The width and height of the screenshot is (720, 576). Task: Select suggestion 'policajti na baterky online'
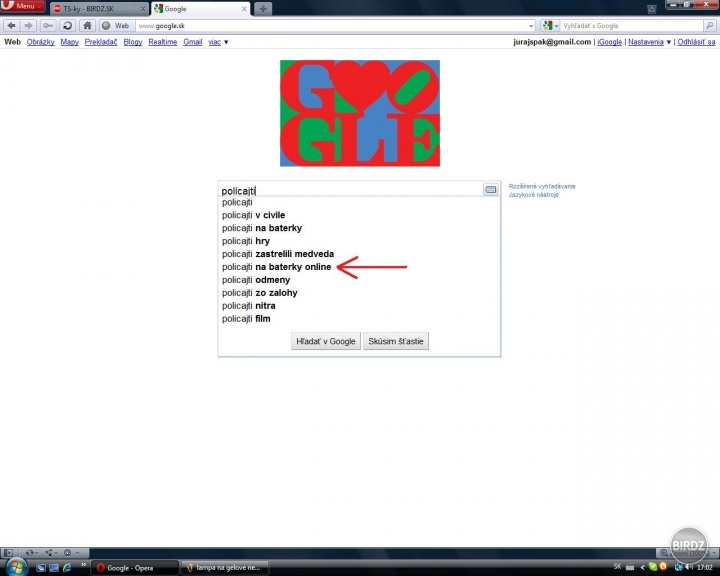click(x=359, y=267)
